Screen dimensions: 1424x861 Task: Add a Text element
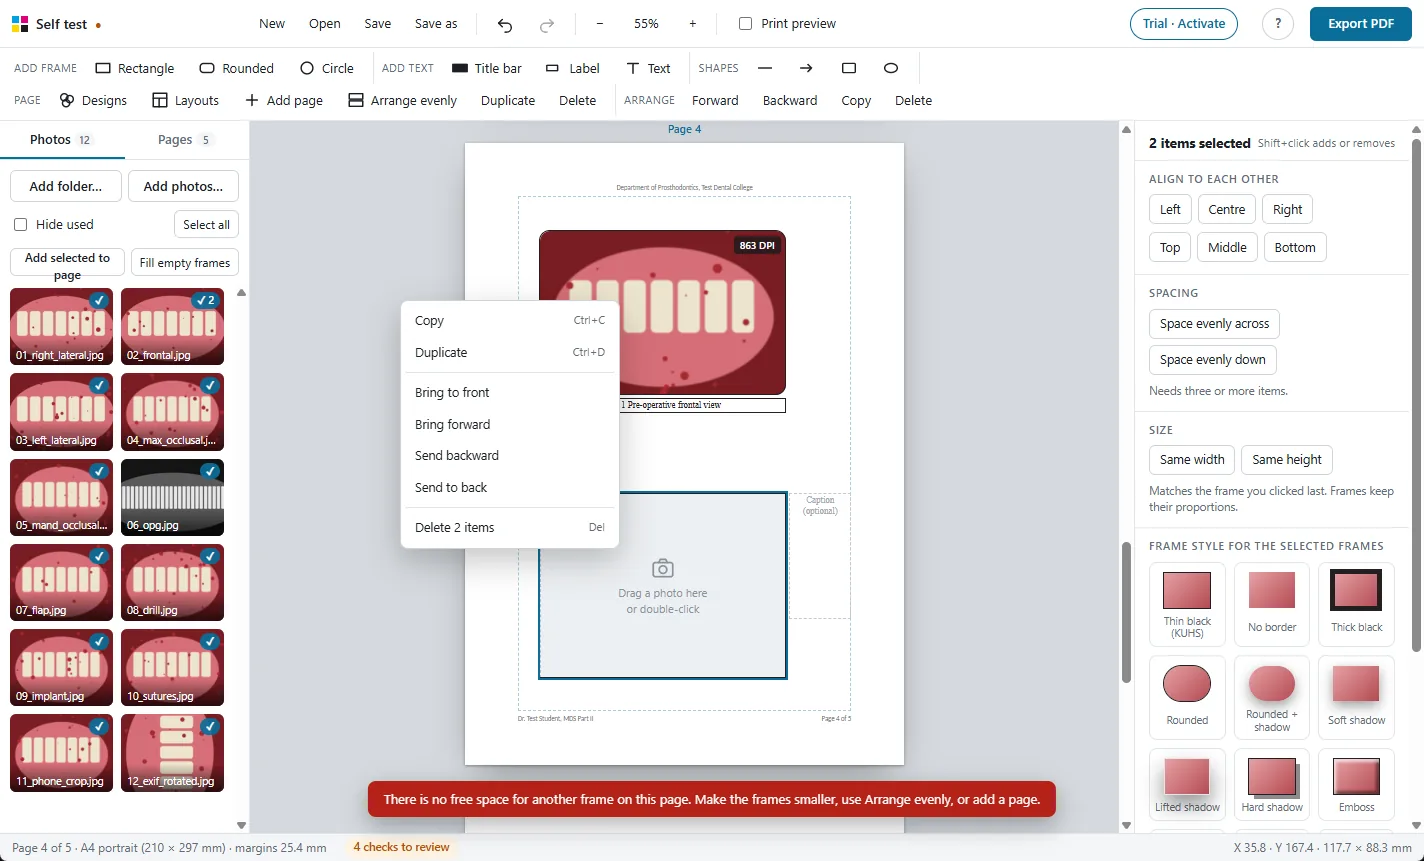[648, 68]
